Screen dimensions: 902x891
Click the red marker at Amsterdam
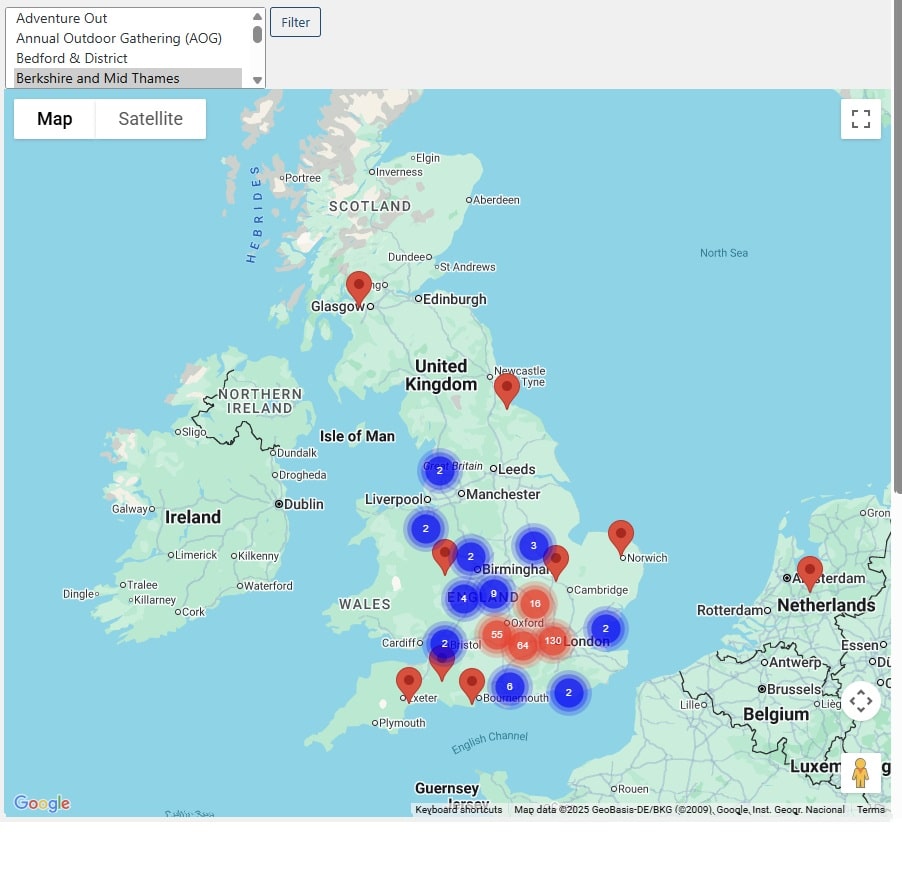pos(809,571)
